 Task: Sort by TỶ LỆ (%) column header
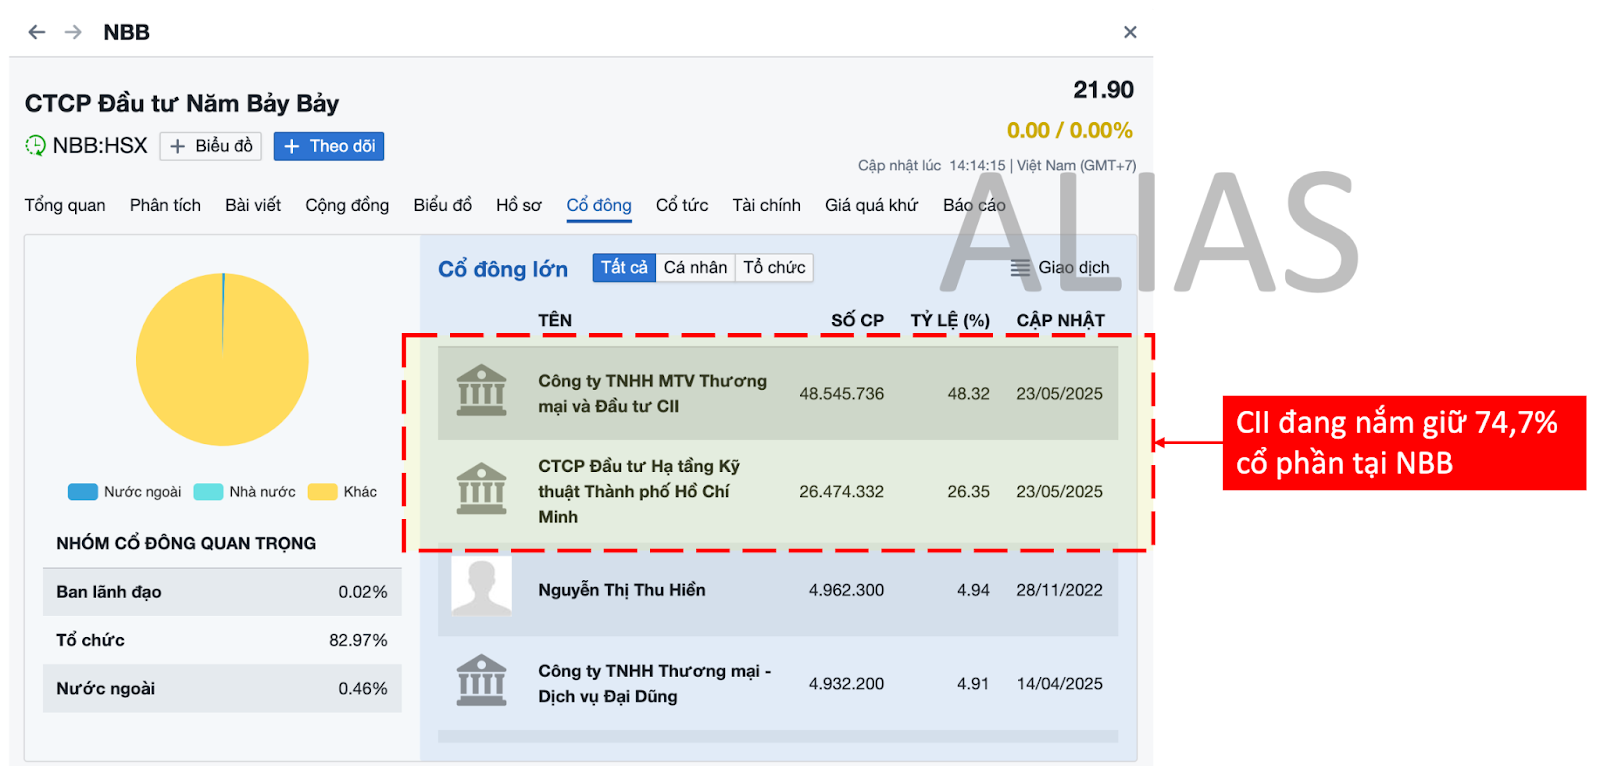point(950,320)
